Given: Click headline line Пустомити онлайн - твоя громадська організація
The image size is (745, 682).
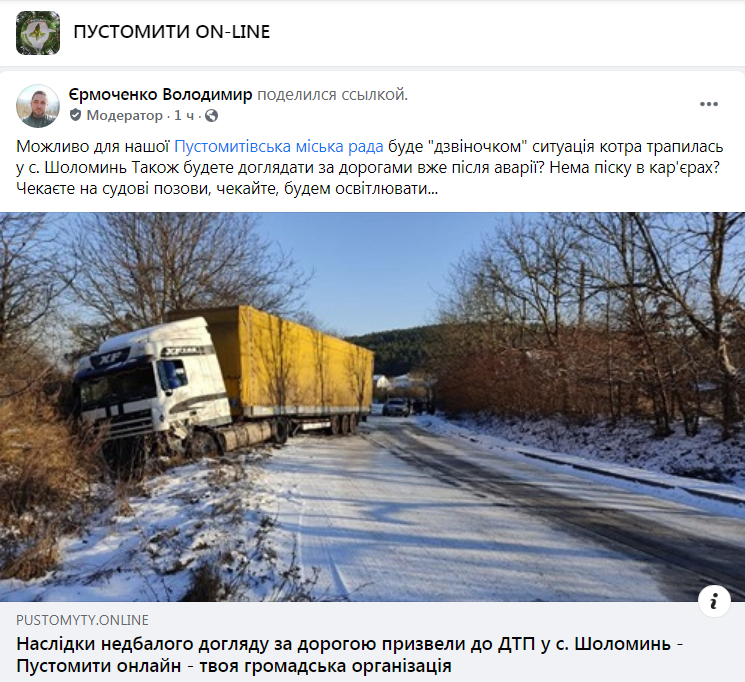Looking at the screenshot, I should click(234, 666).
